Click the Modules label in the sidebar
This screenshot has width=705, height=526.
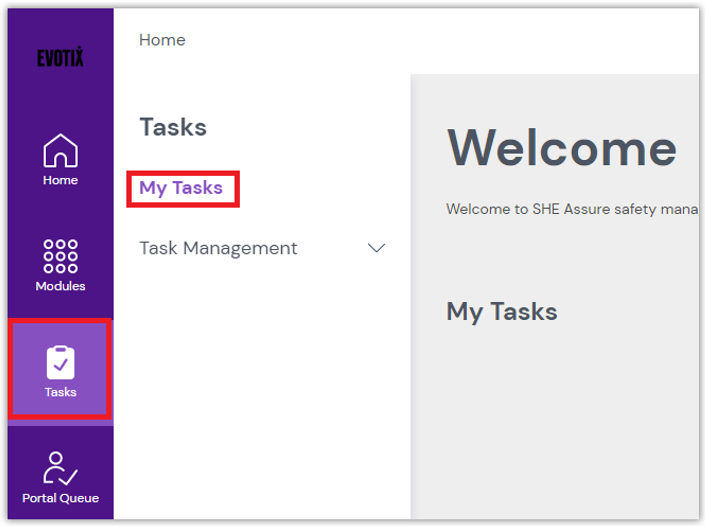click(x=60, y=287)
